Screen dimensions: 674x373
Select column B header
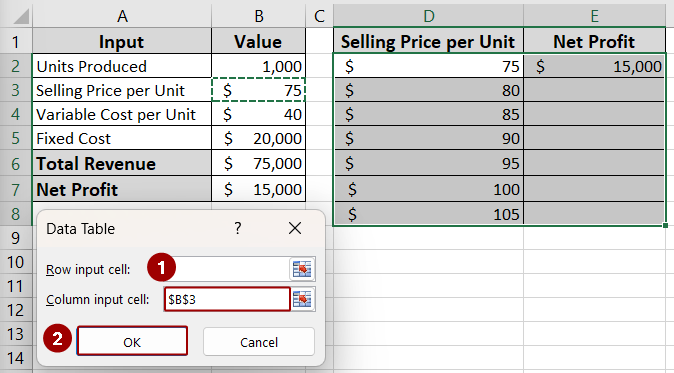point(259,16)
